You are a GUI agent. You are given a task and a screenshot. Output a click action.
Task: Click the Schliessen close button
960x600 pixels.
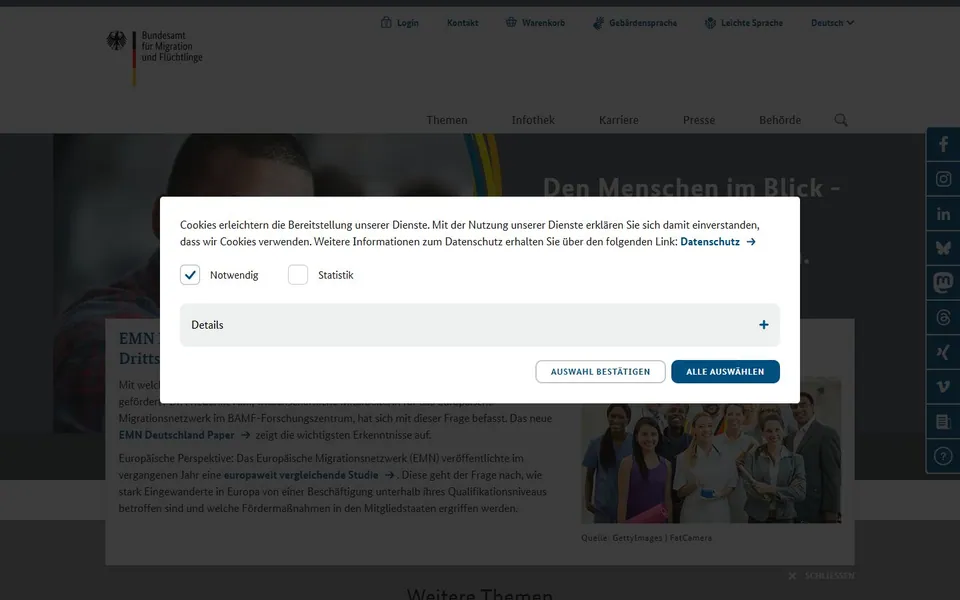click(821, 576)
